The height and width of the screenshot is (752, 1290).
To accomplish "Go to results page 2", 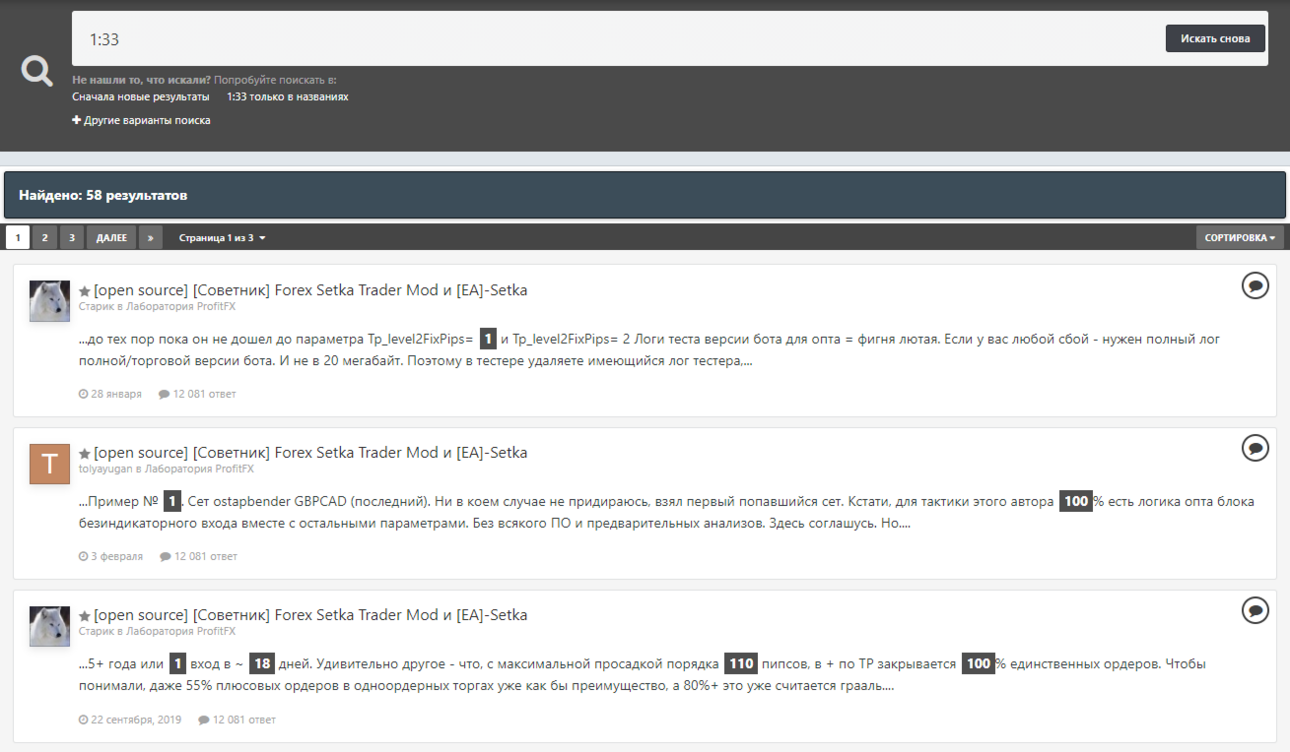I will click(44, 238).
